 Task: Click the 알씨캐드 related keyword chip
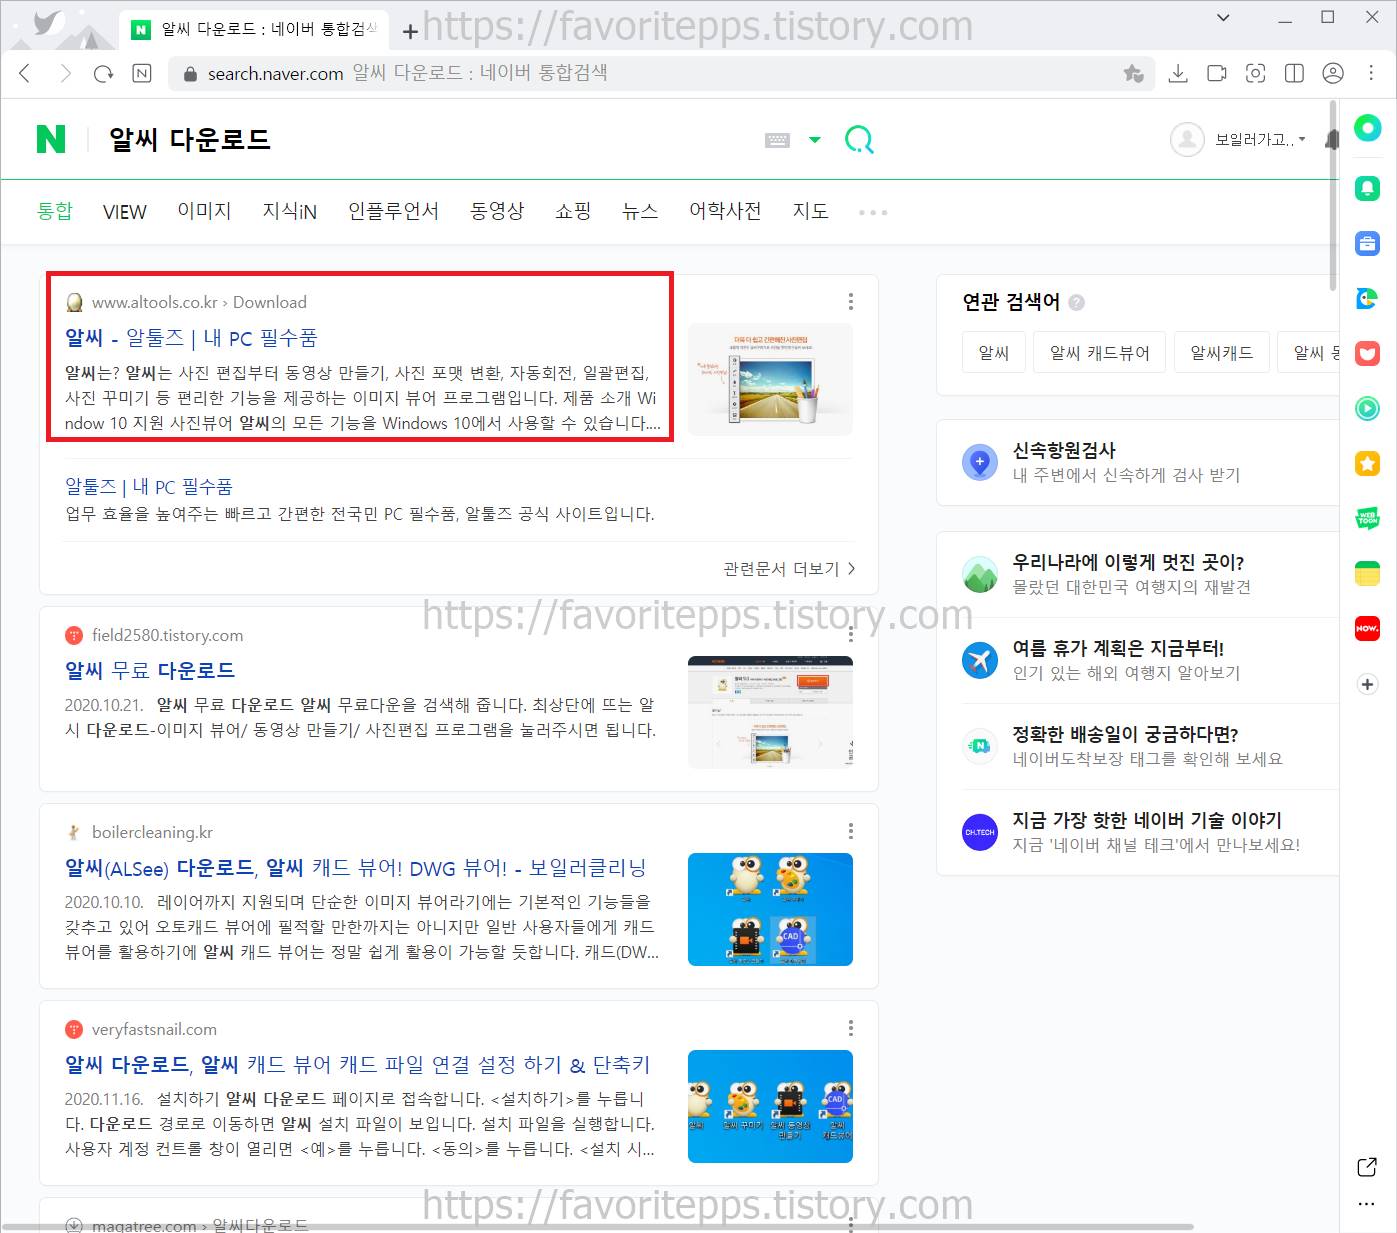point(1222,352)
